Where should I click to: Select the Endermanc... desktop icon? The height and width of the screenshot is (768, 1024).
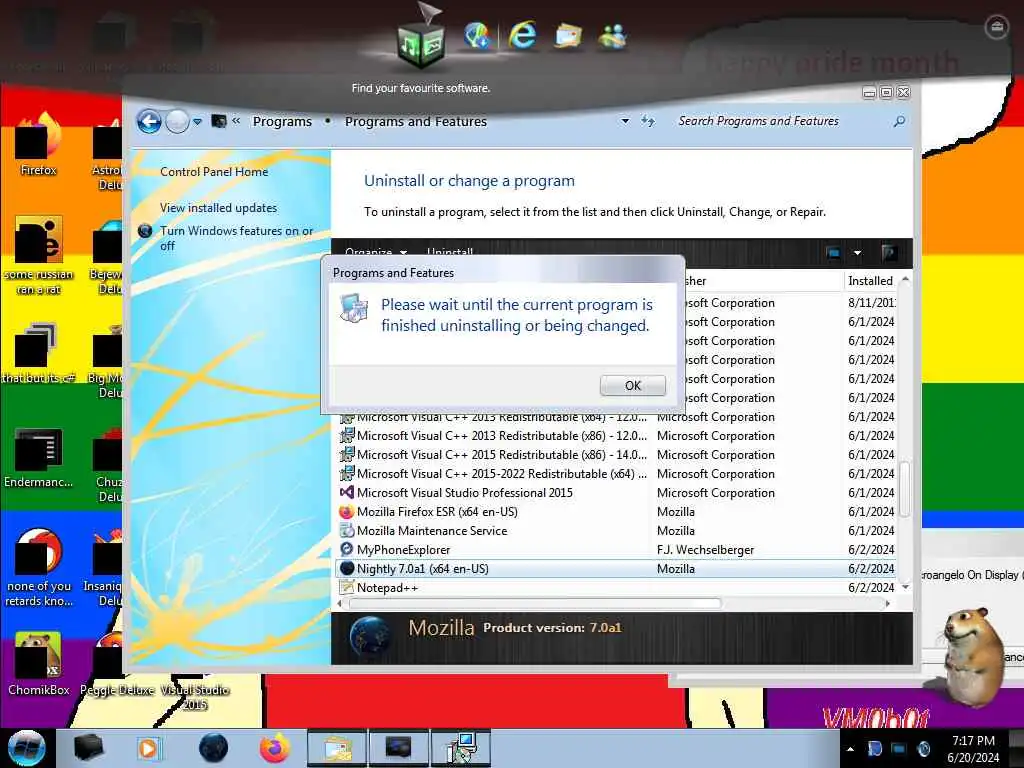38,458
